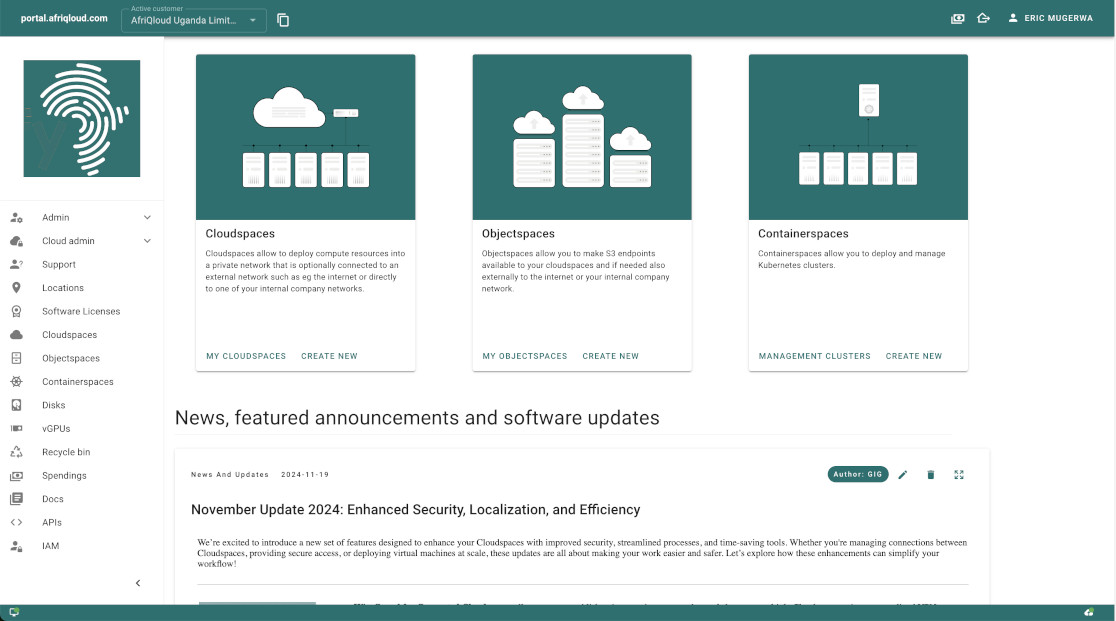1116x621 pixels.
Task: Collapse the sidebar with the left chevron
Action: coord(138,583)
